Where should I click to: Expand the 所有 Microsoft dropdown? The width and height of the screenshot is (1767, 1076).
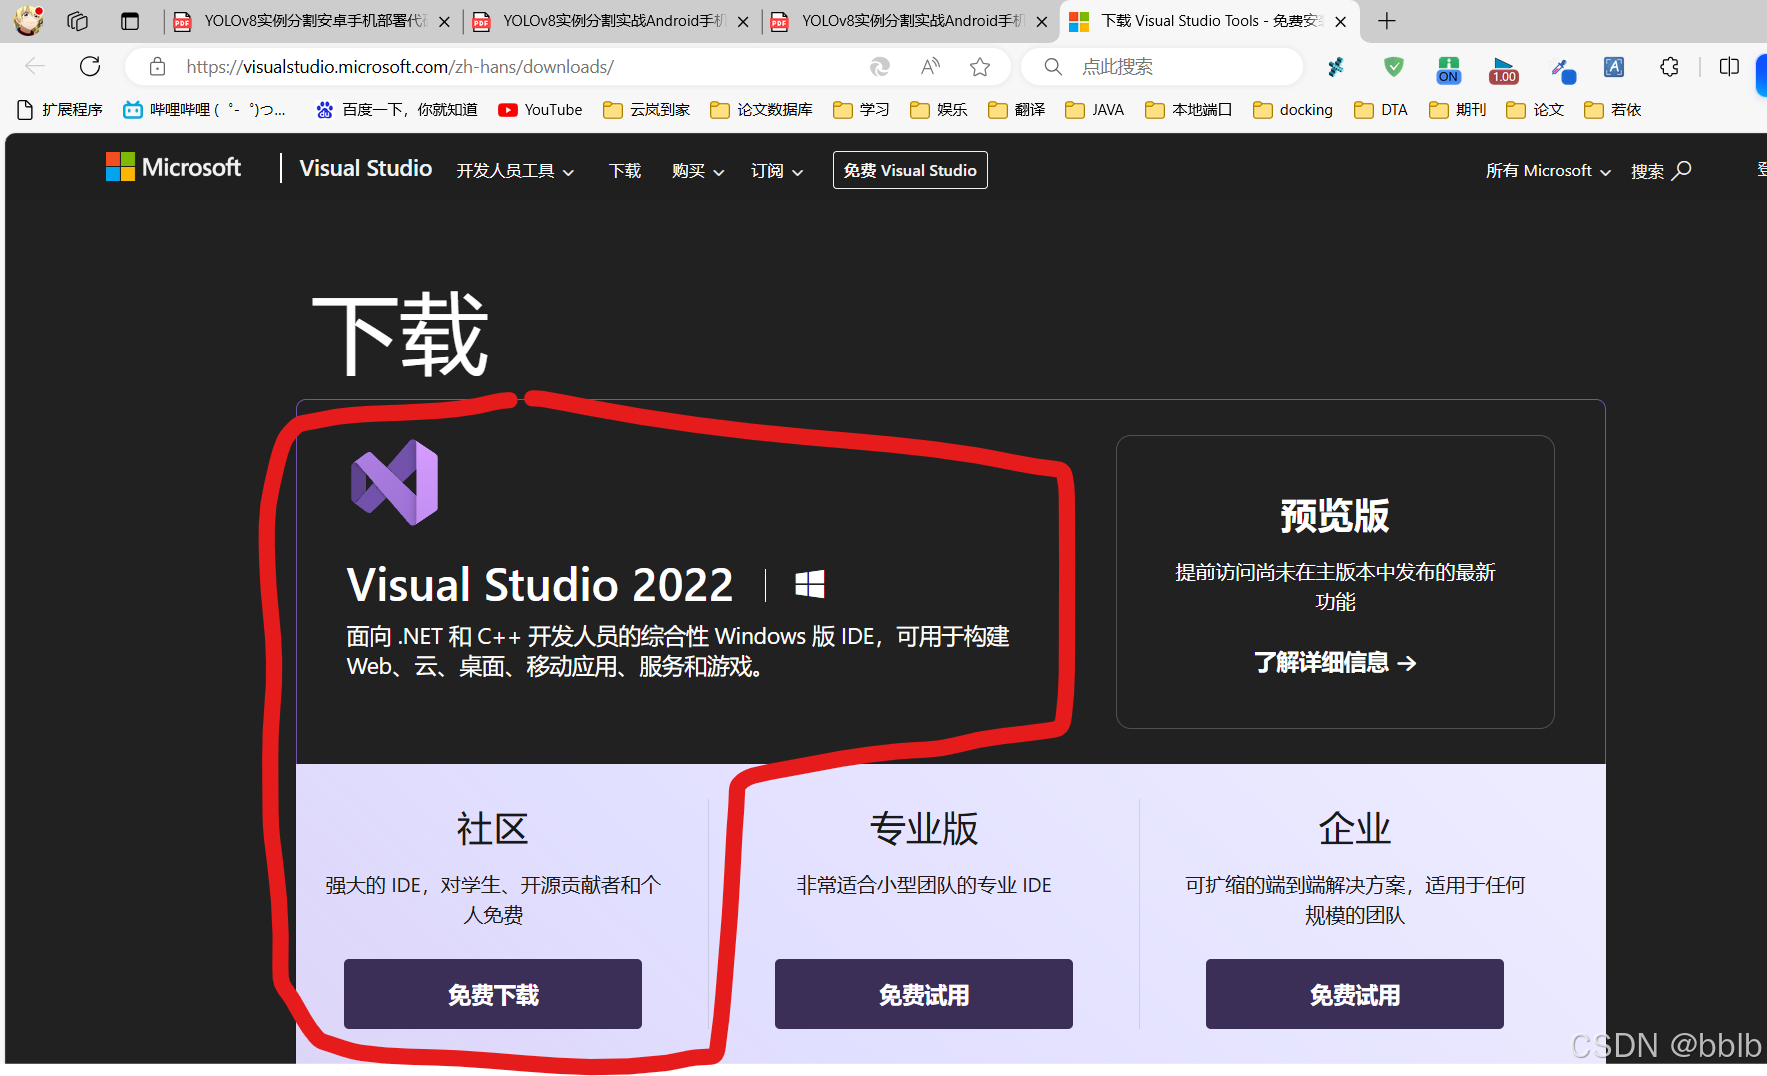click(x=1548, y=171)
